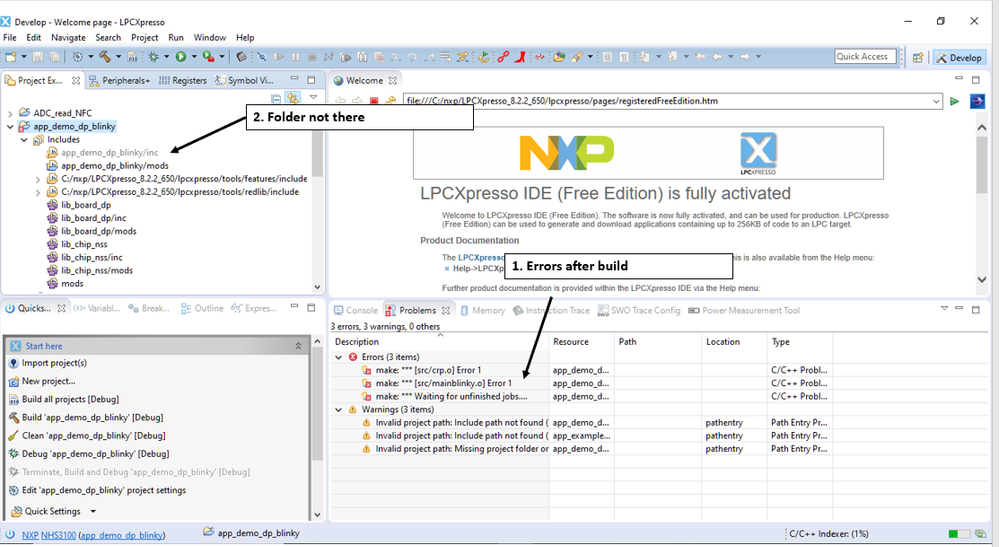Open the URL address combo dropdown arrow
Screen dimensions: 999x547
[x=936, y=101]
